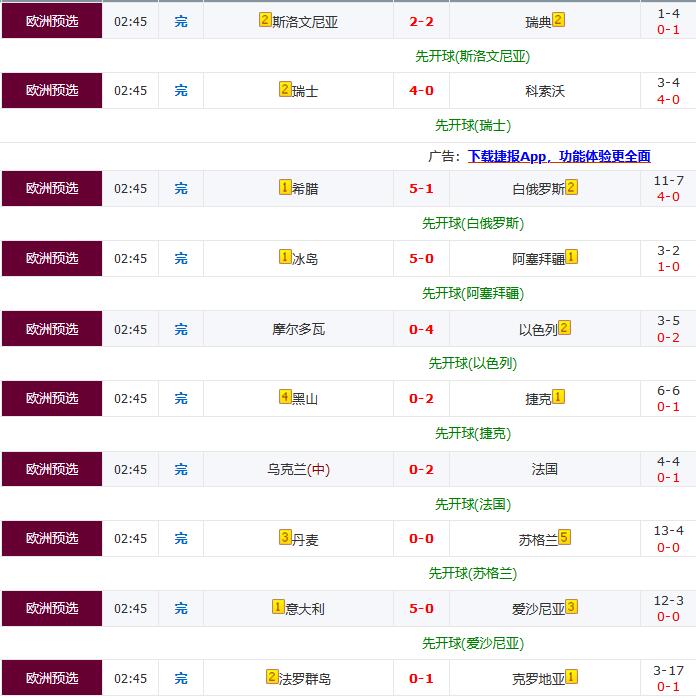Open the 4-0 score of 瑞士 vs 科索沃

click(421, 90)
